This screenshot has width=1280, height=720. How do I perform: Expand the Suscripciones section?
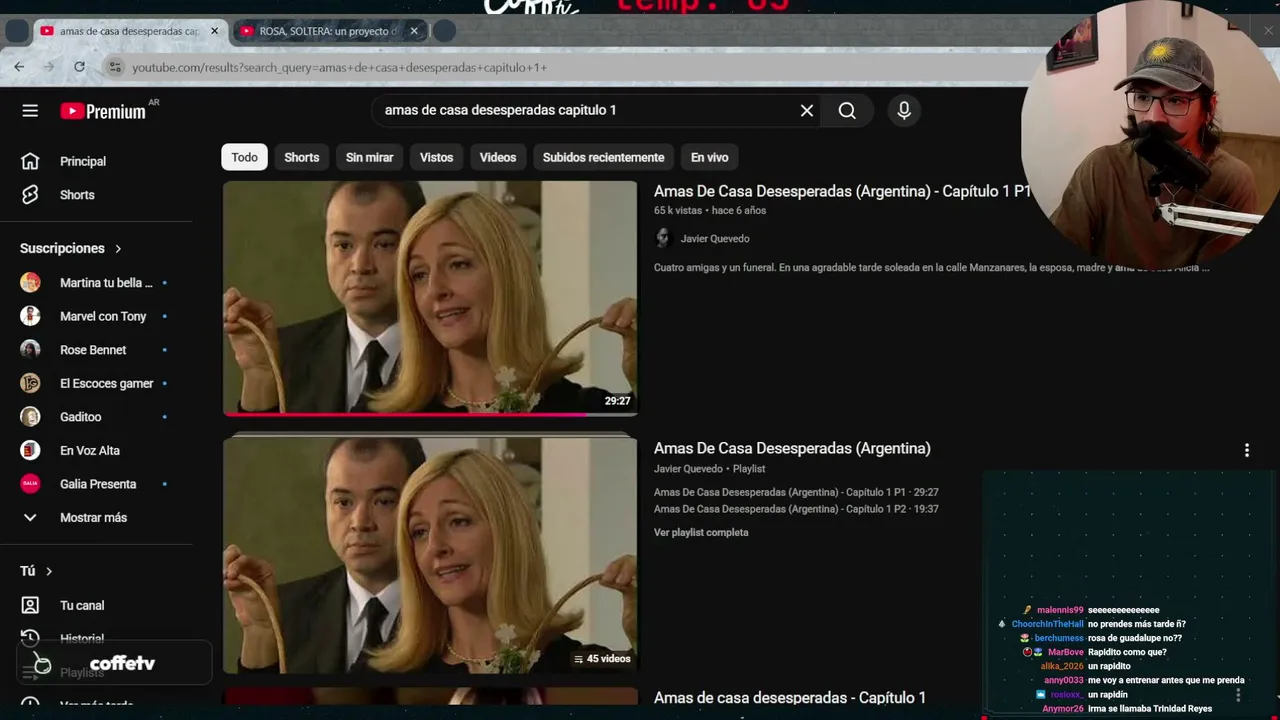71,248
